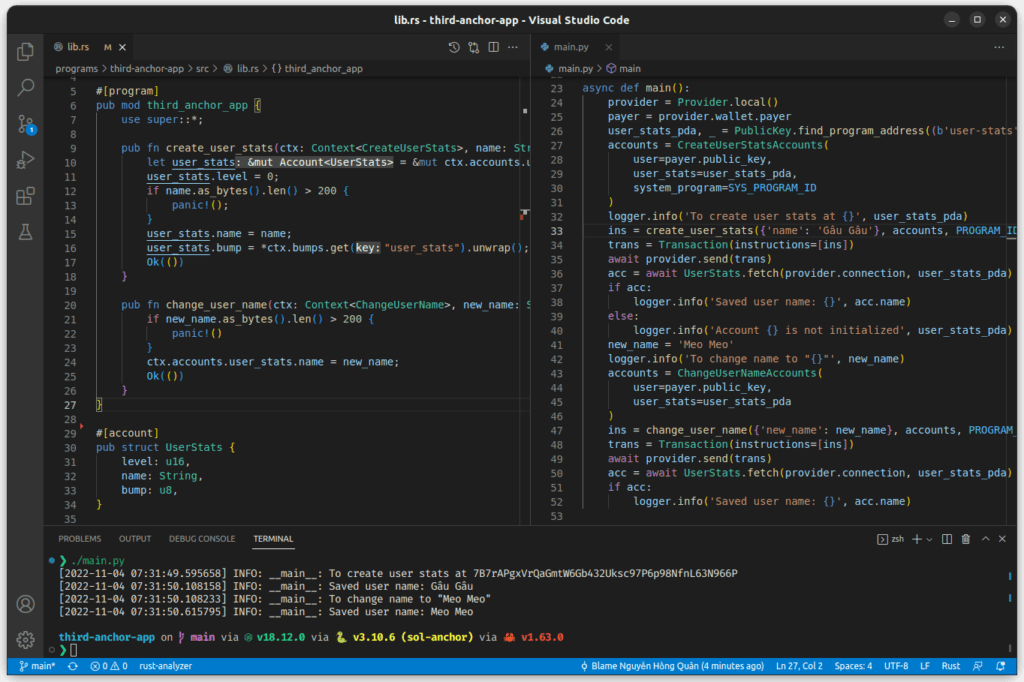This screenshot has height=682, width=1024.
Task: Open the Explorer view in activity bar
Action: (26, 51)
